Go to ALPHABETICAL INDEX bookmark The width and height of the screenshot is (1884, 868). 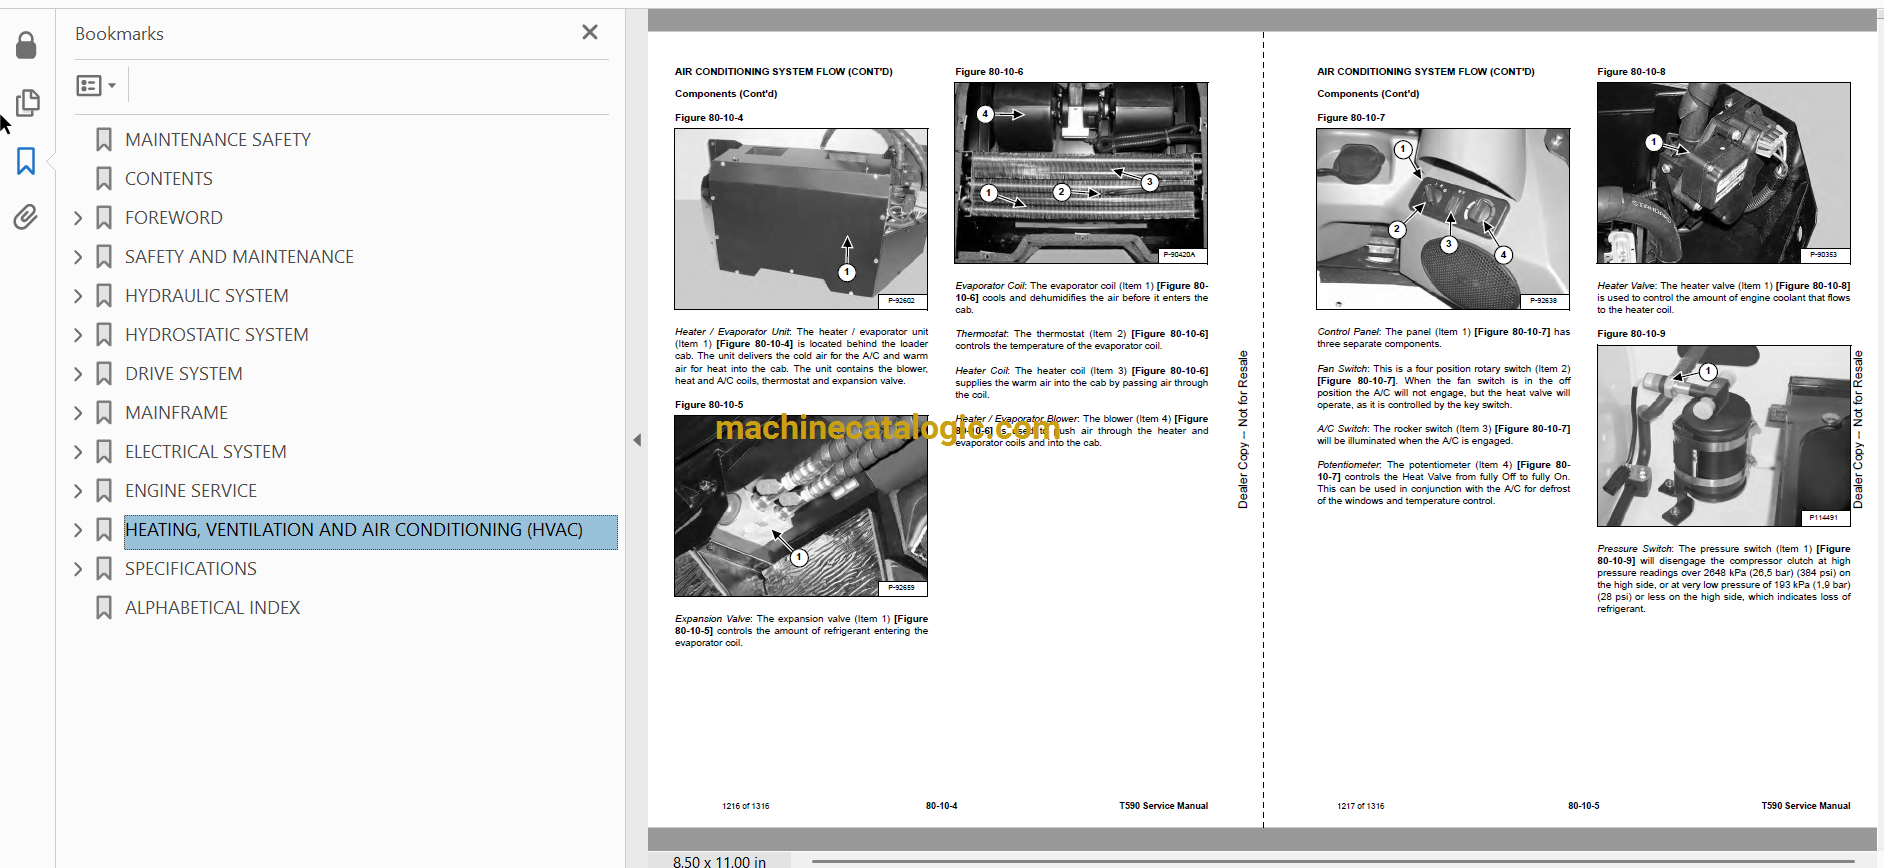tap(212, 608)
